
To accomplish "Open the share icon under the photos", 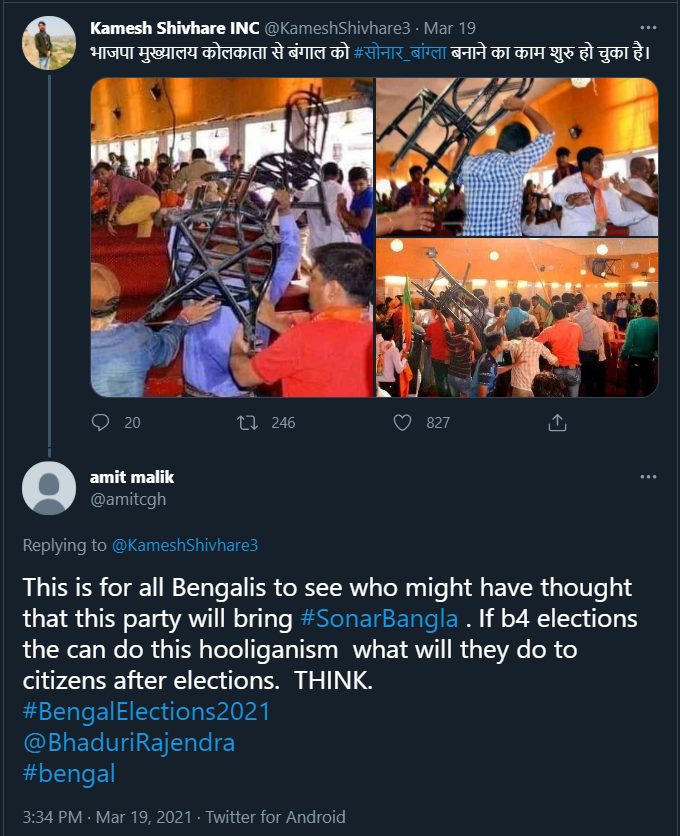I will [x=557, y=422].
